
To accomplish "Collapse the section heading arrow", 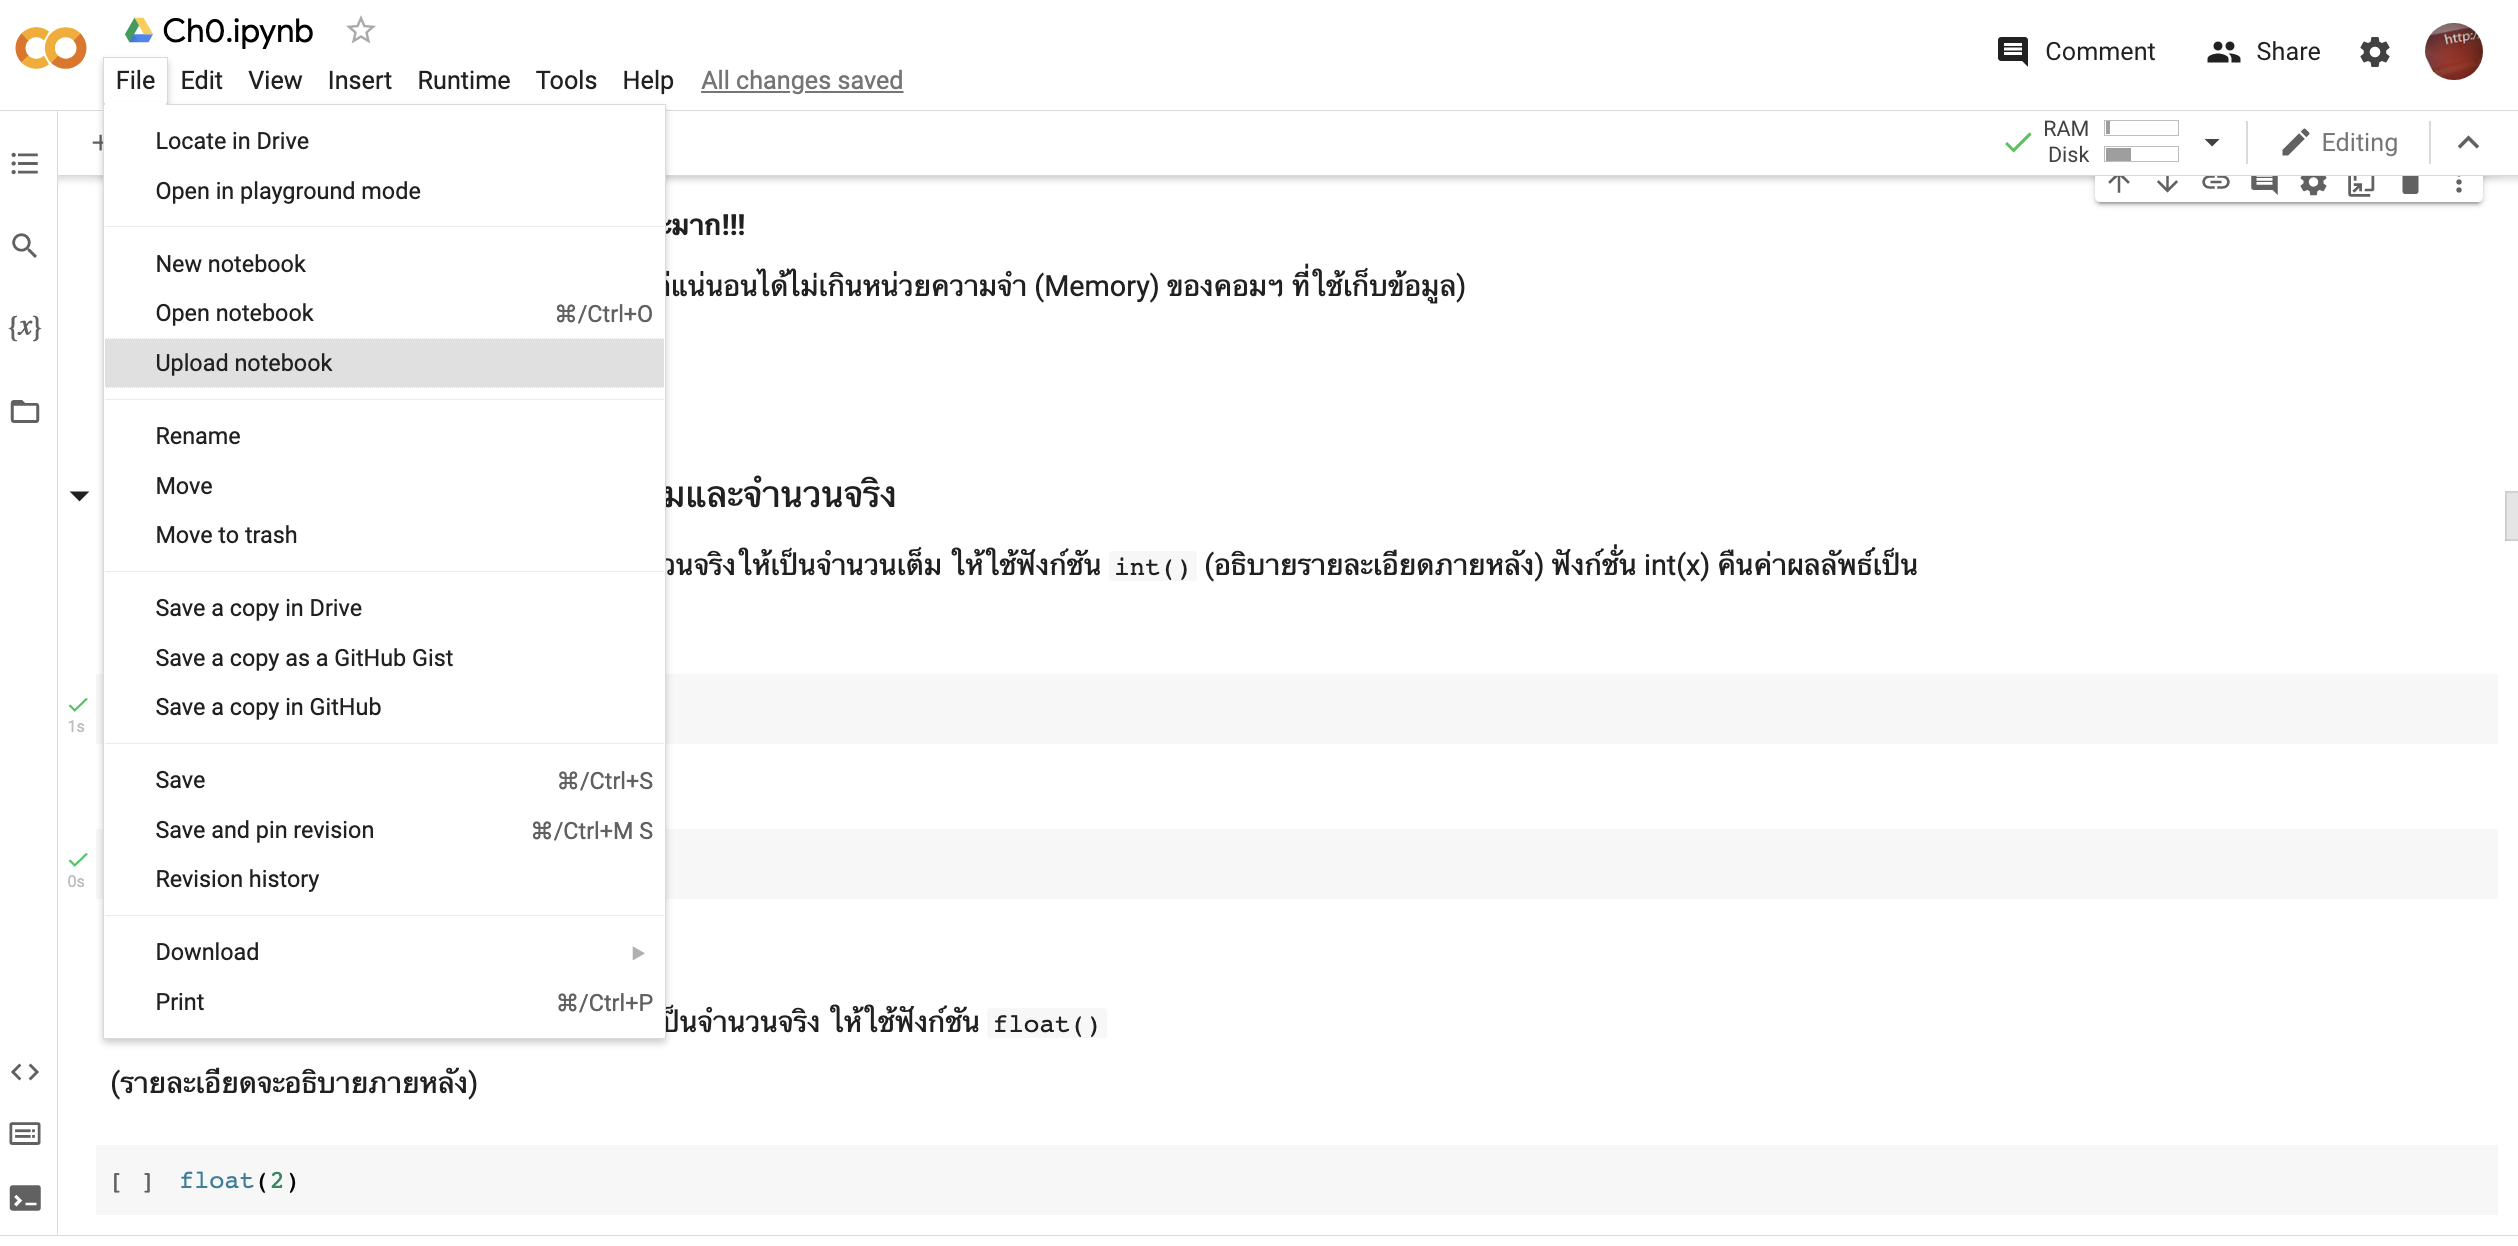I will [x=80, y=495].
